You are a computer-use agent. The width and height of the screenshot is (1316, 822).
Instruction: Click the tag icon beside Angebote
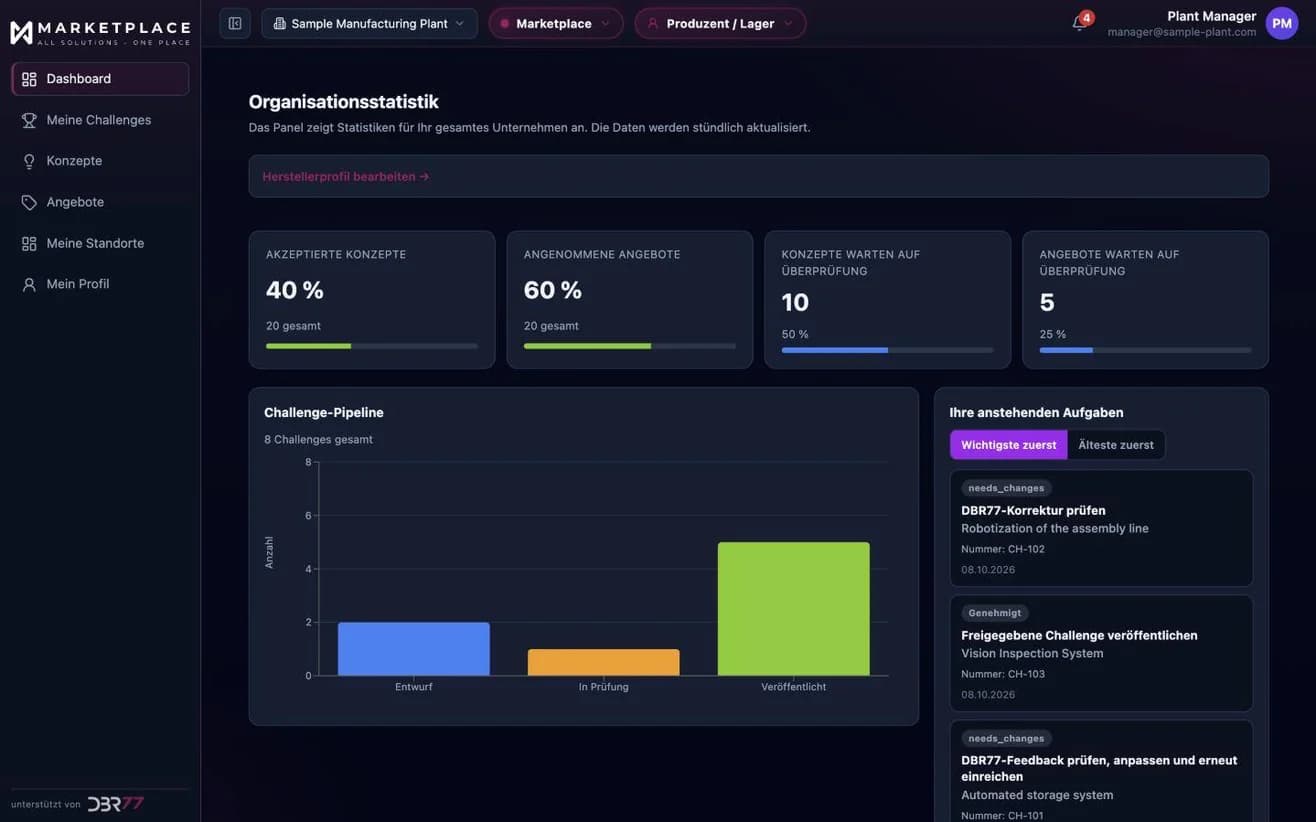click(x=29, y=202)
